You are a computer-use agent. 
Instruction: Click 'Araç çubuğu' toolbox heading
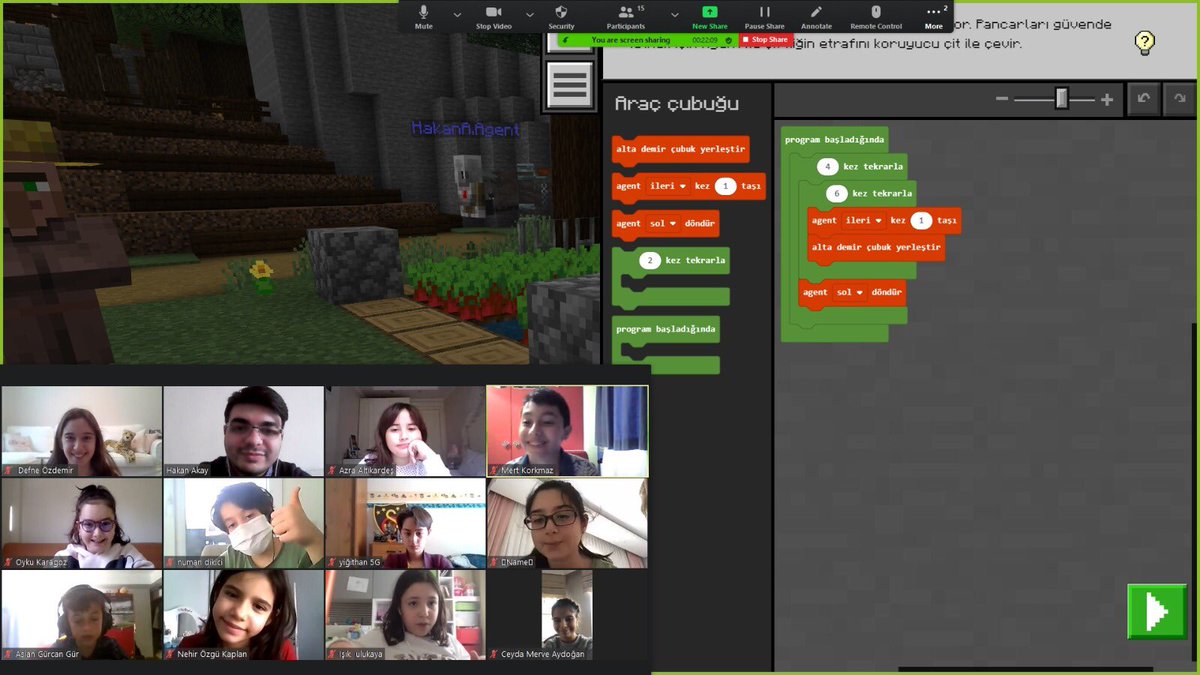(677, 104)
